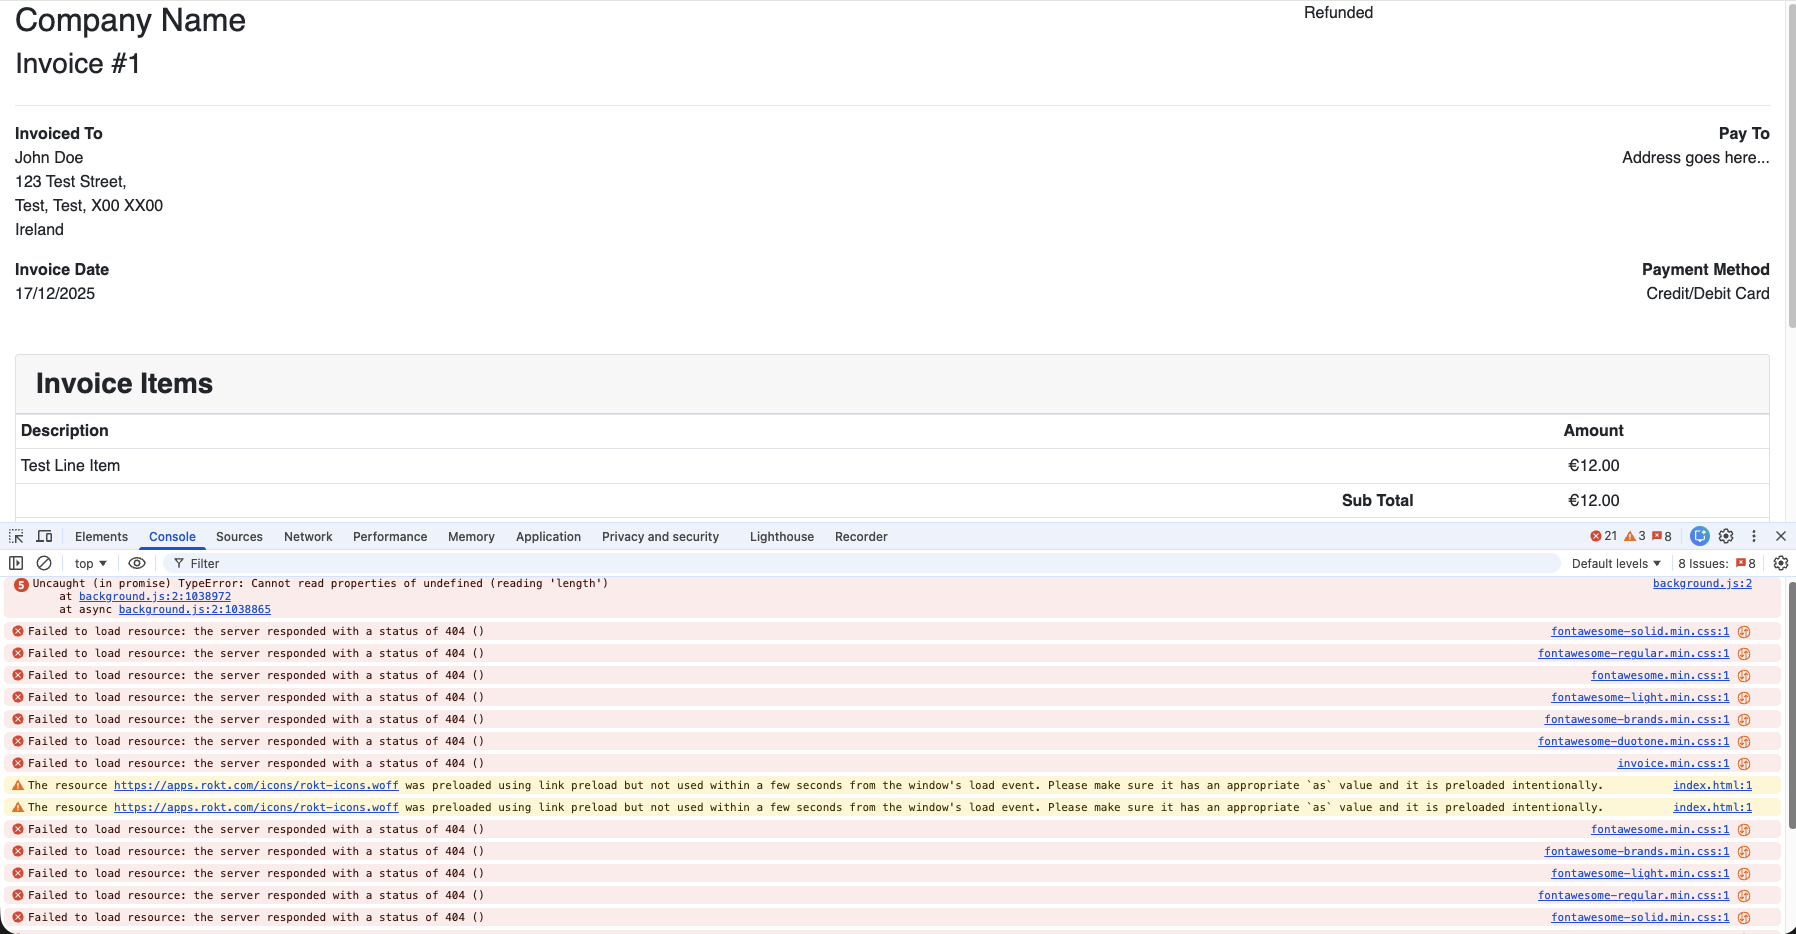Switch to the Network tab
The height and width of the screenshot is (934, 1796).
[308, 537]
